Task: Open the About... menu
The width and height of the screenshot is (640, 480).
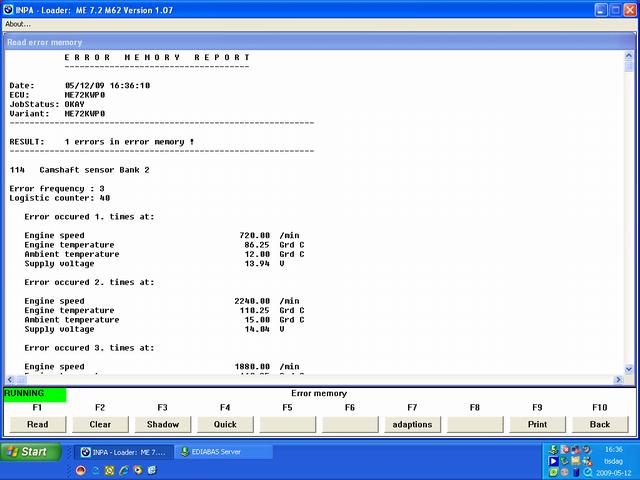Action: (x=18, y=24)
